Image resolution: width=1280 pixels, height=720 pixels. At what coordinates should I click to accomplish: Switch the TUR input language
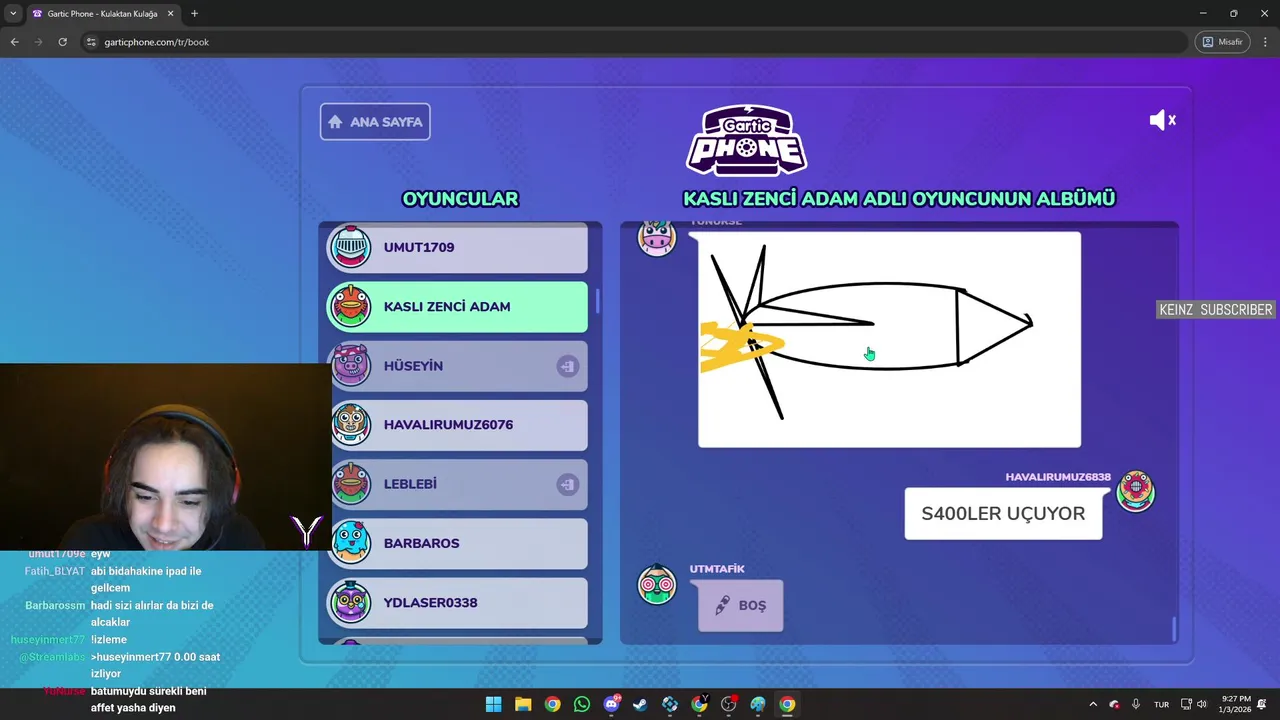point(1161,704)
